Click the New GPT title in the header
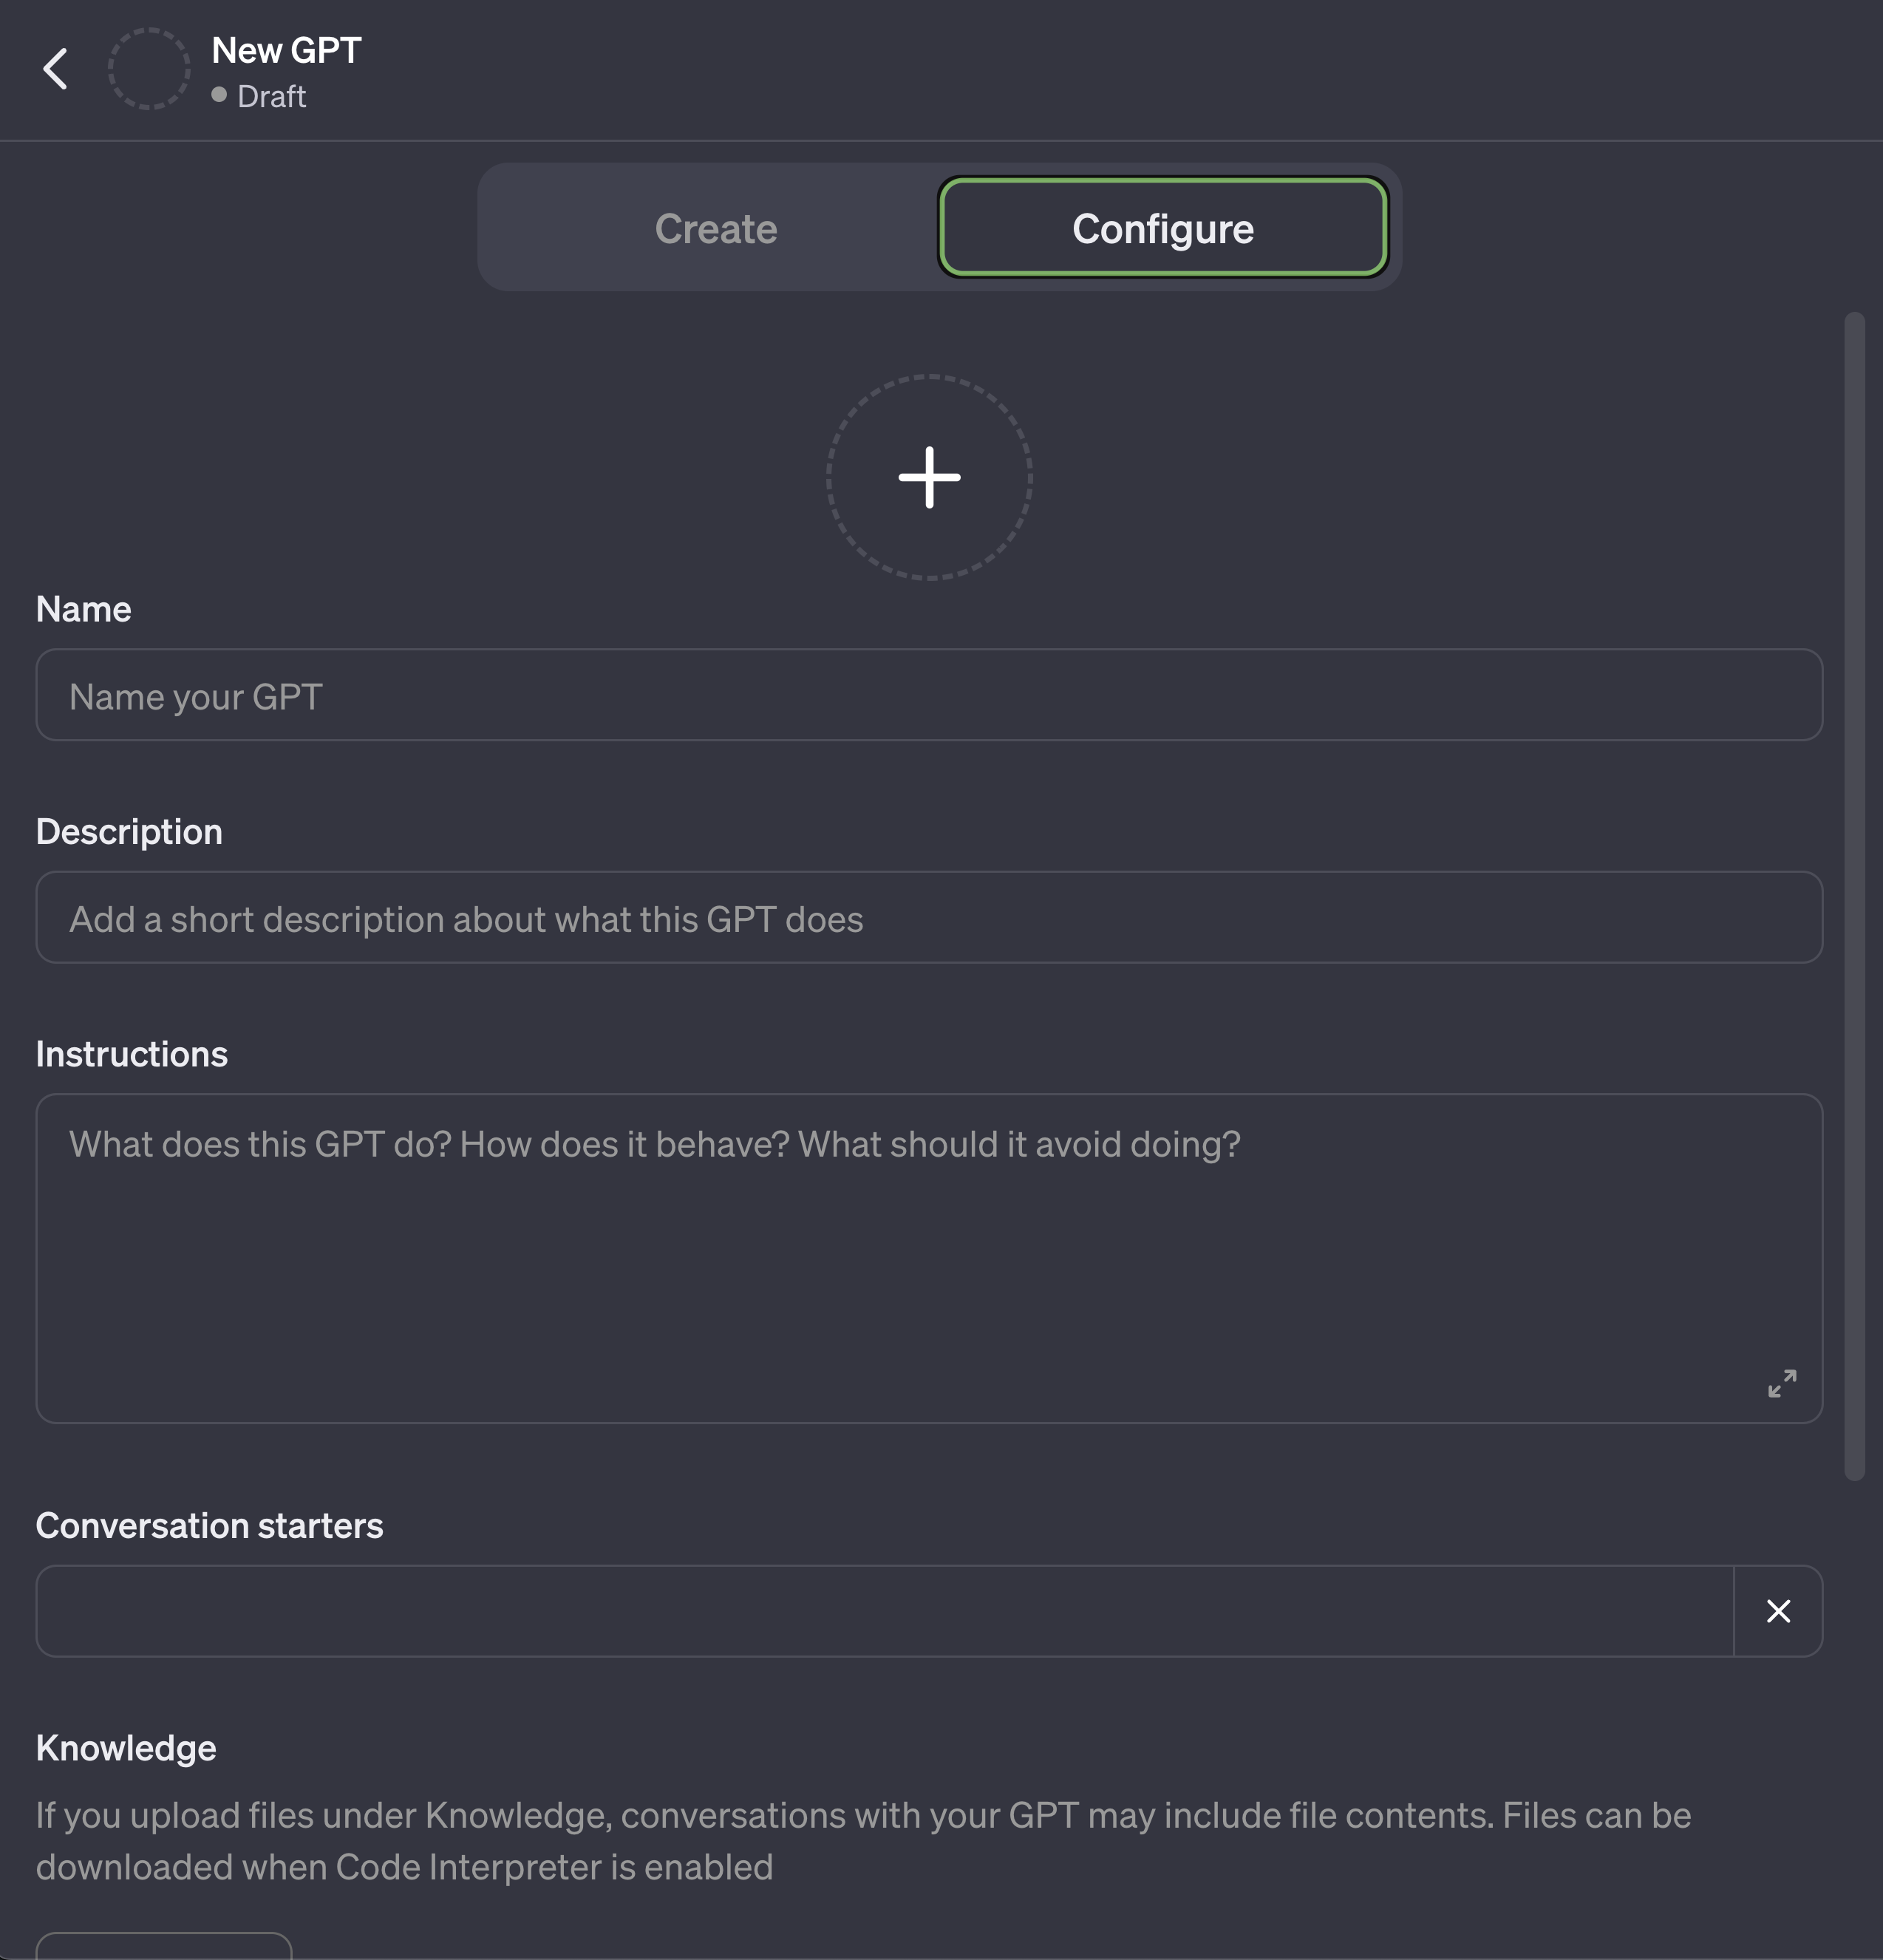The image size is (1883, 1960). 285,50
